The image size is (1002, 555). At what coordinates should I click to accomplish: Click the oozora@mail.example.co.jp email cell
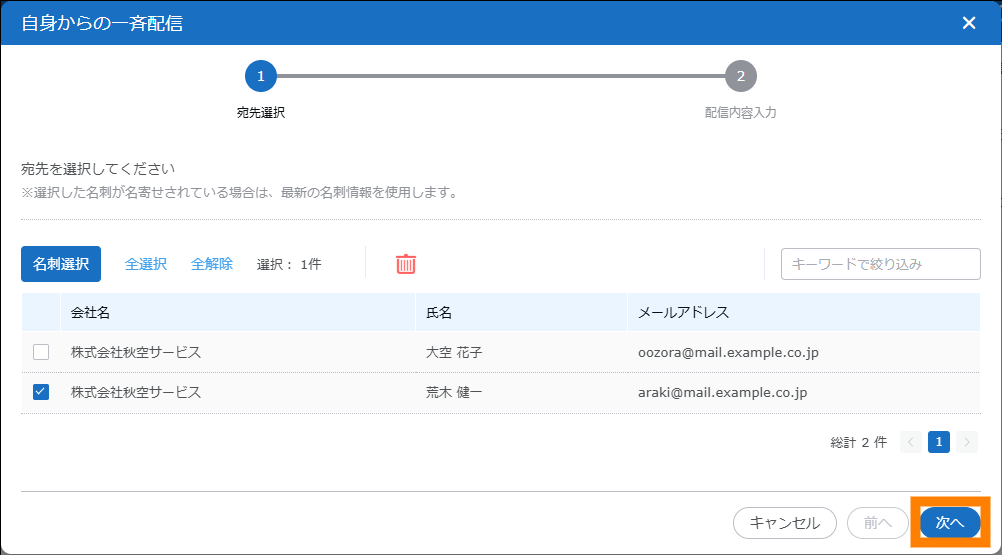click(721, 352)
